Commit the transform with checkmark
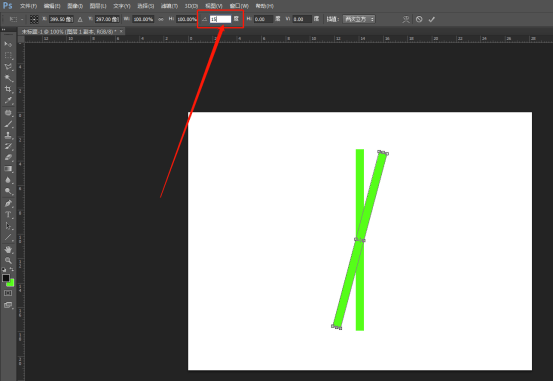 [x=431, y=19]
